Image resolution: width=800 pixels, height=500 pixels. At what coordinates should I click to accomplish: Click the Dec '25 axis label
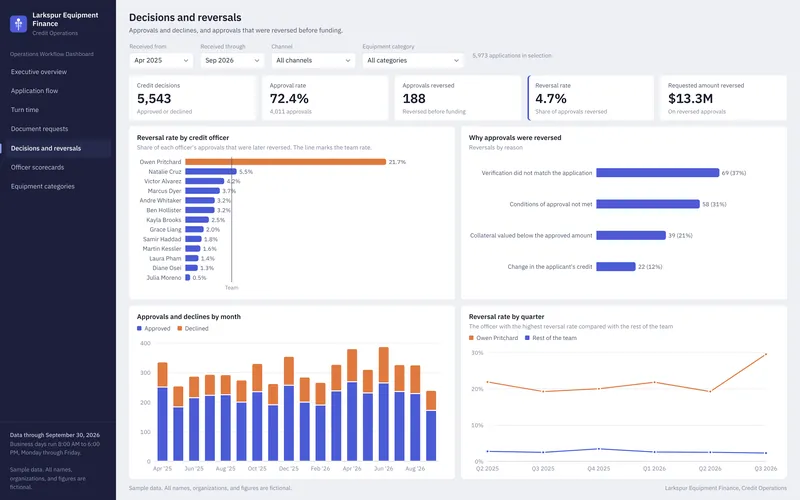click(289, 468)
